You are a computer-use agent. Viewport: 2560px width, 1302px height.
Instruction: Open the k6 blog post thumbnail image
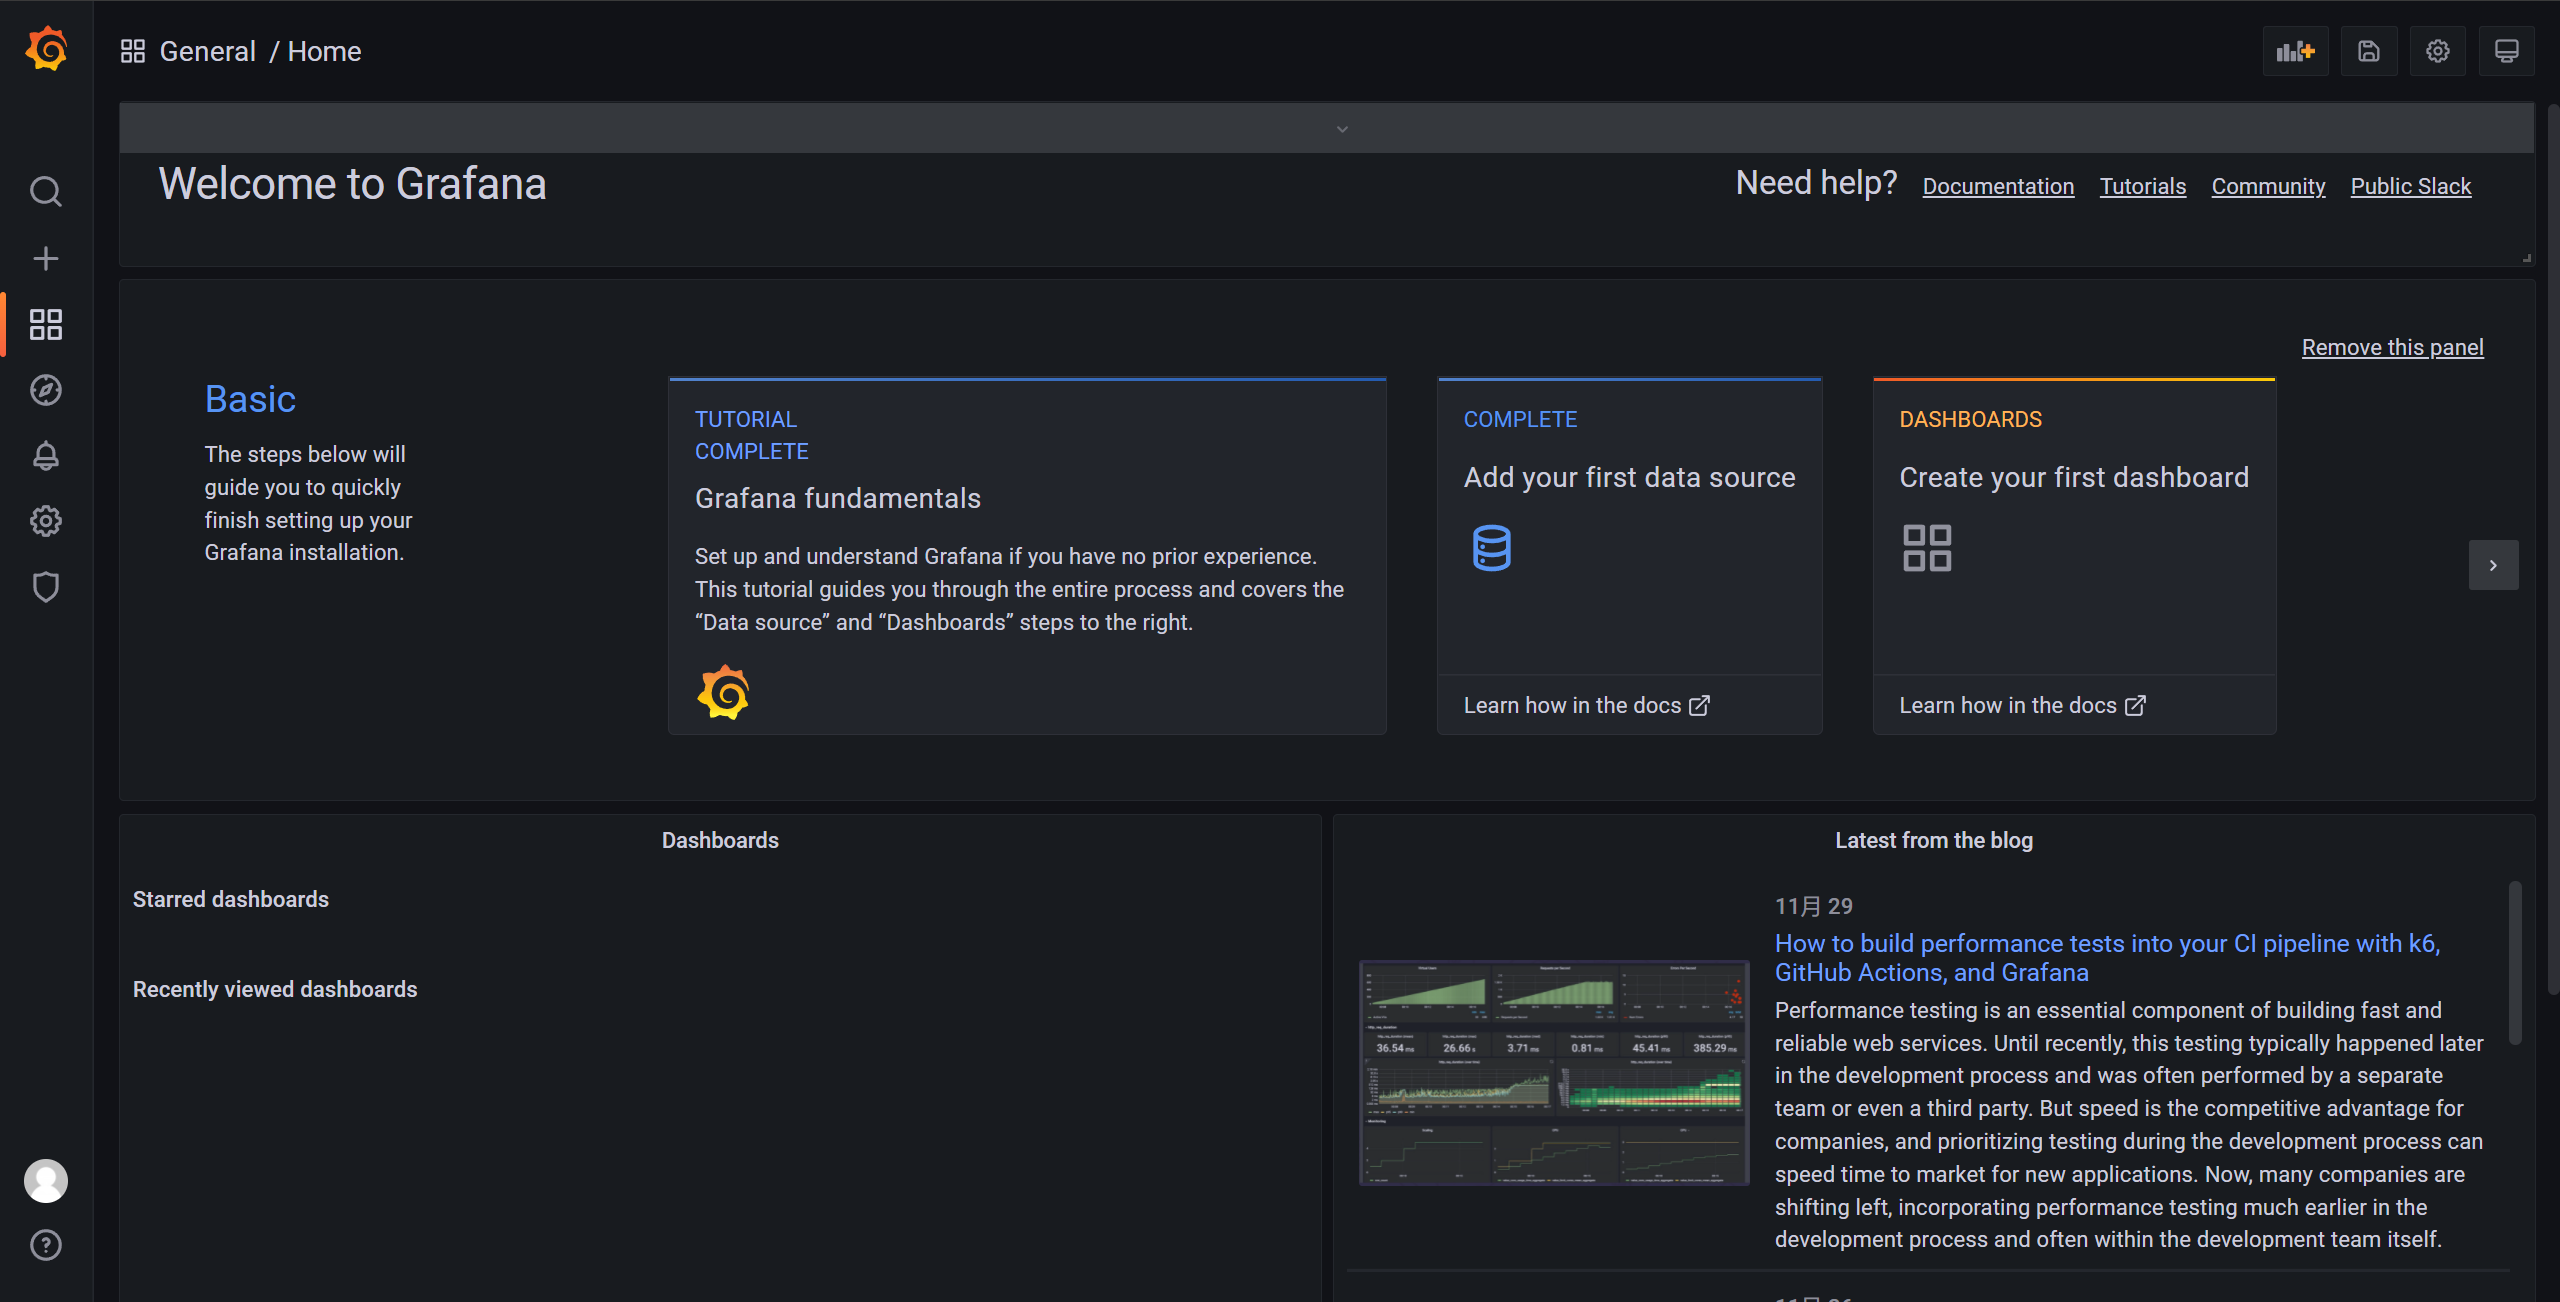point(1554,1072)
